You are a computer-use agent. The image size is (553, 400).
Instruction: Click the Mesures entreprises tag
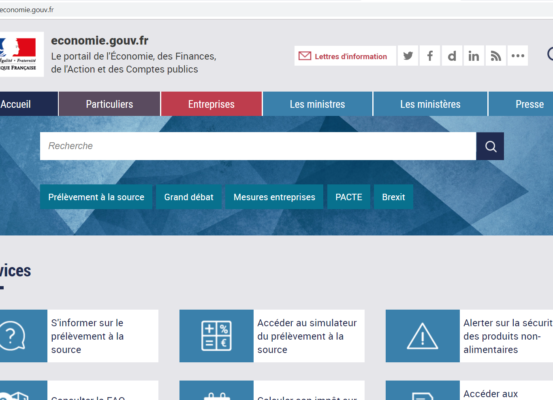tap(274, 197)
